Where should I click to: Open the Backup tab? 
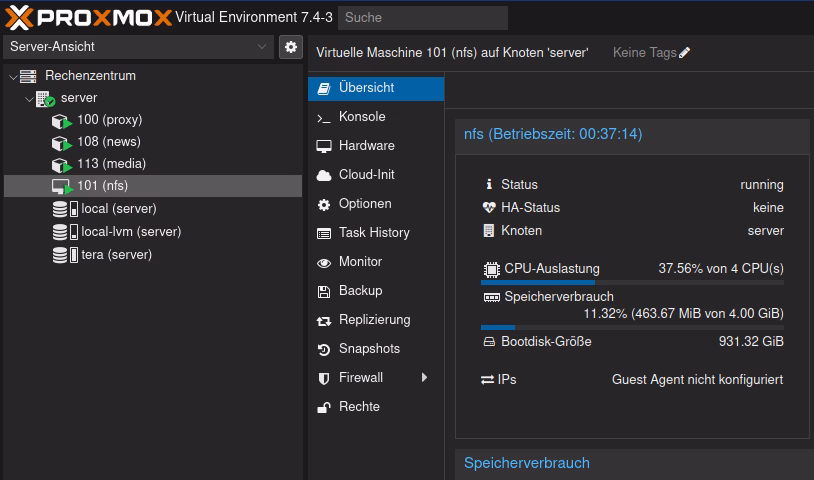click(376, 291)
